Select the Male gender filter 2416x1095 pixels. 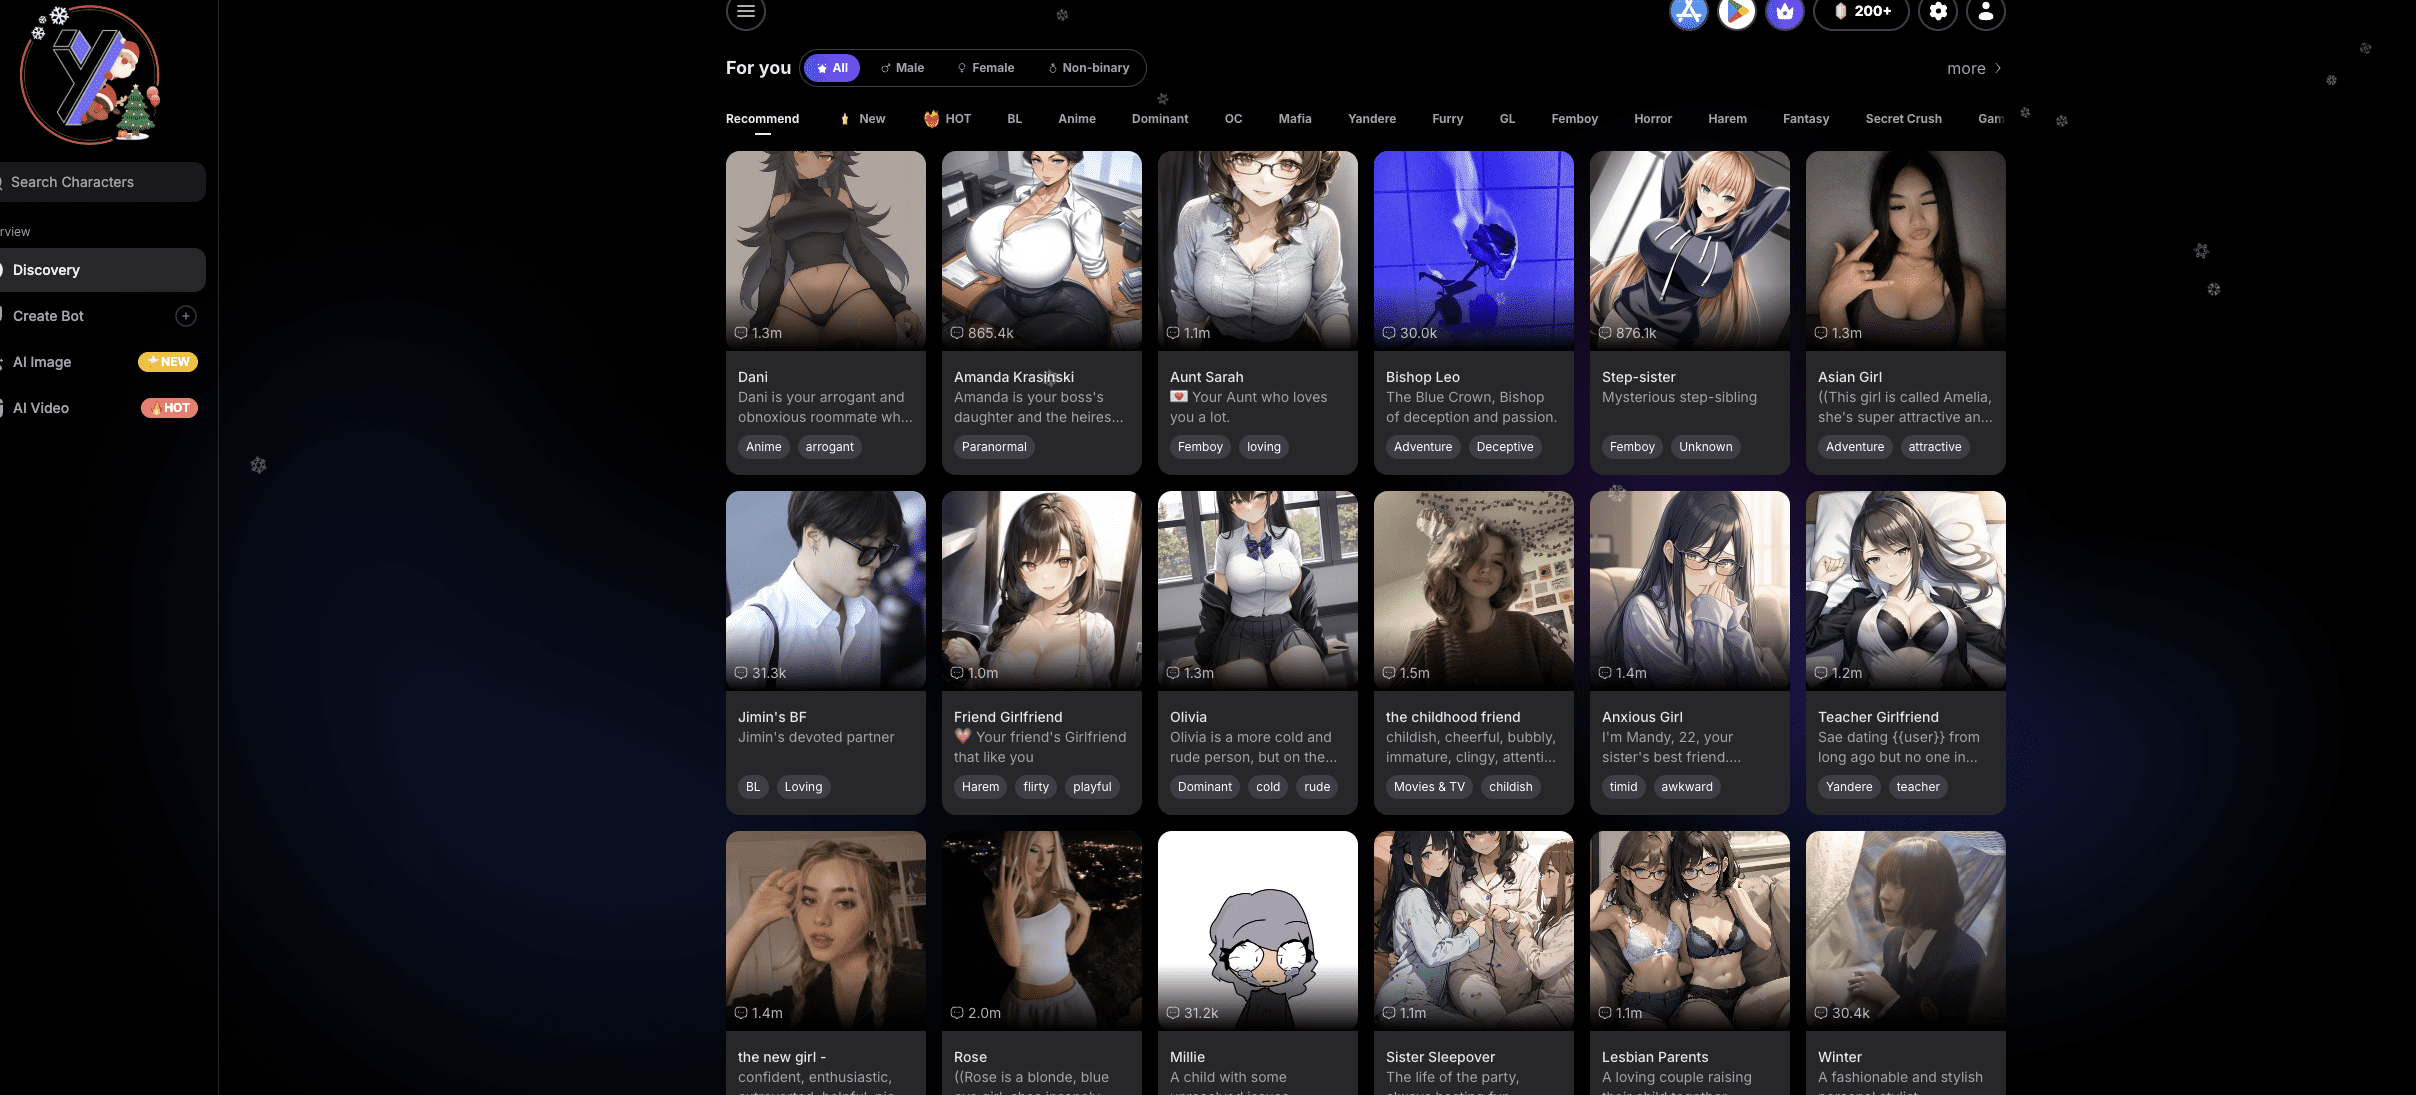point(902,68)
